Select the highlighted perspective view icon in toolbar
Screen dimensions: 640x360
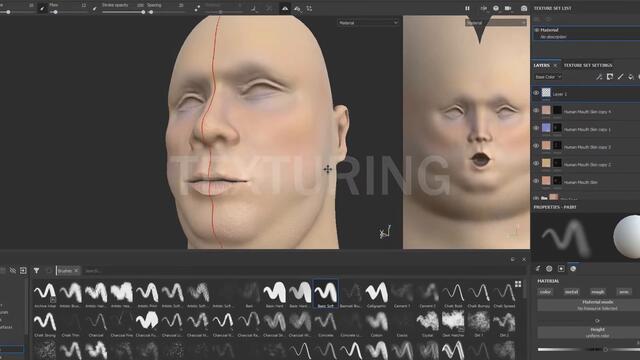point(284,9)
